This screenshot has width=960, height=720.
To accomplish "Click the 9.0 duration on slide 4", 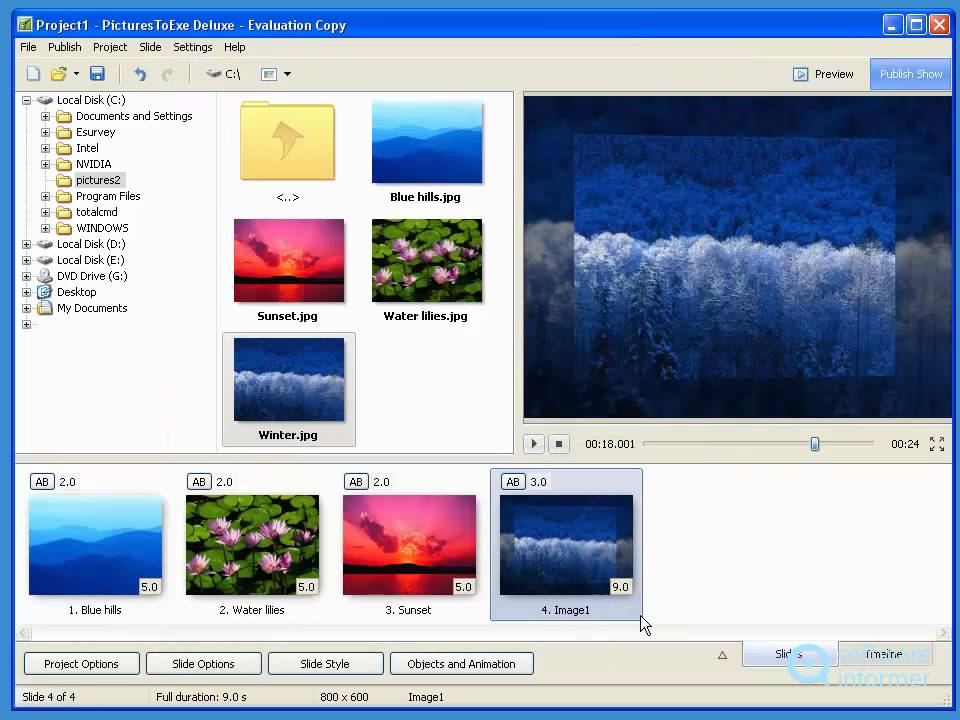I will pyautogui.click(x=620, y=587).
